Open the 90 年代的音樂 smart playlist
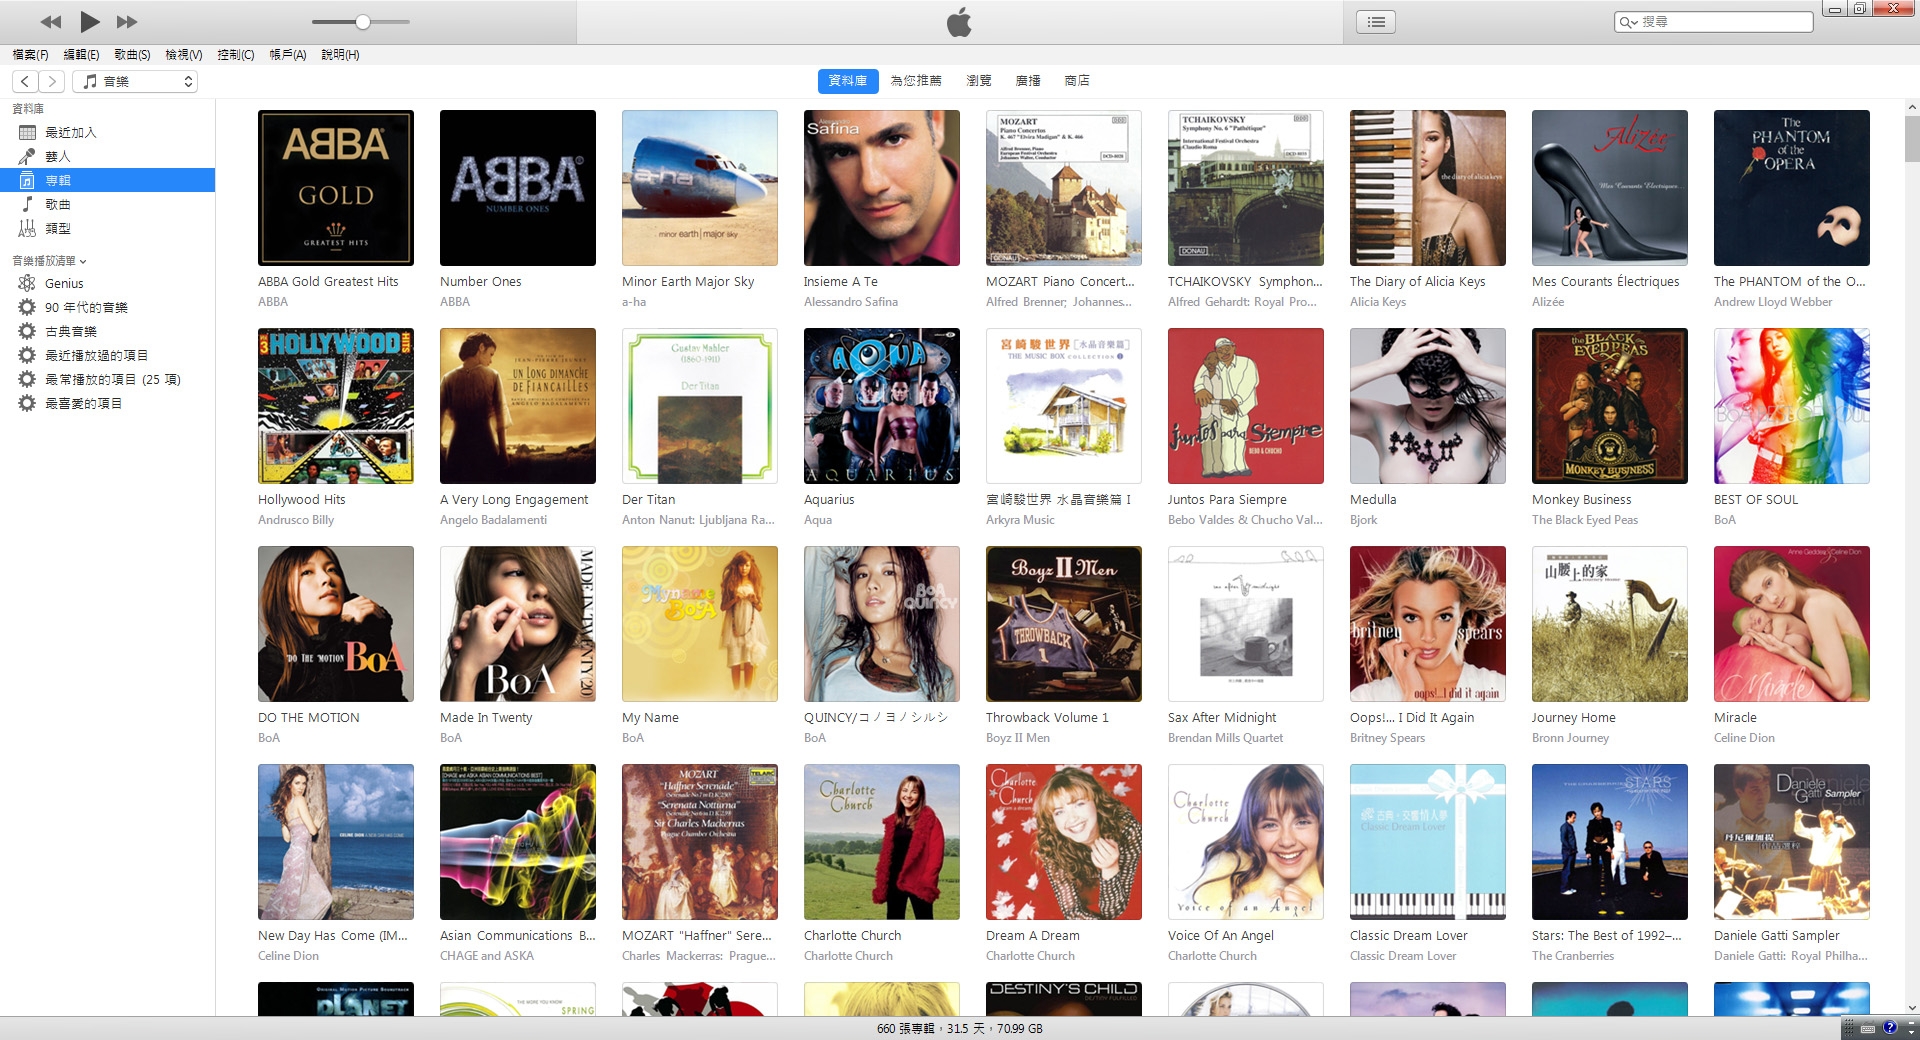 pos(107,307)
